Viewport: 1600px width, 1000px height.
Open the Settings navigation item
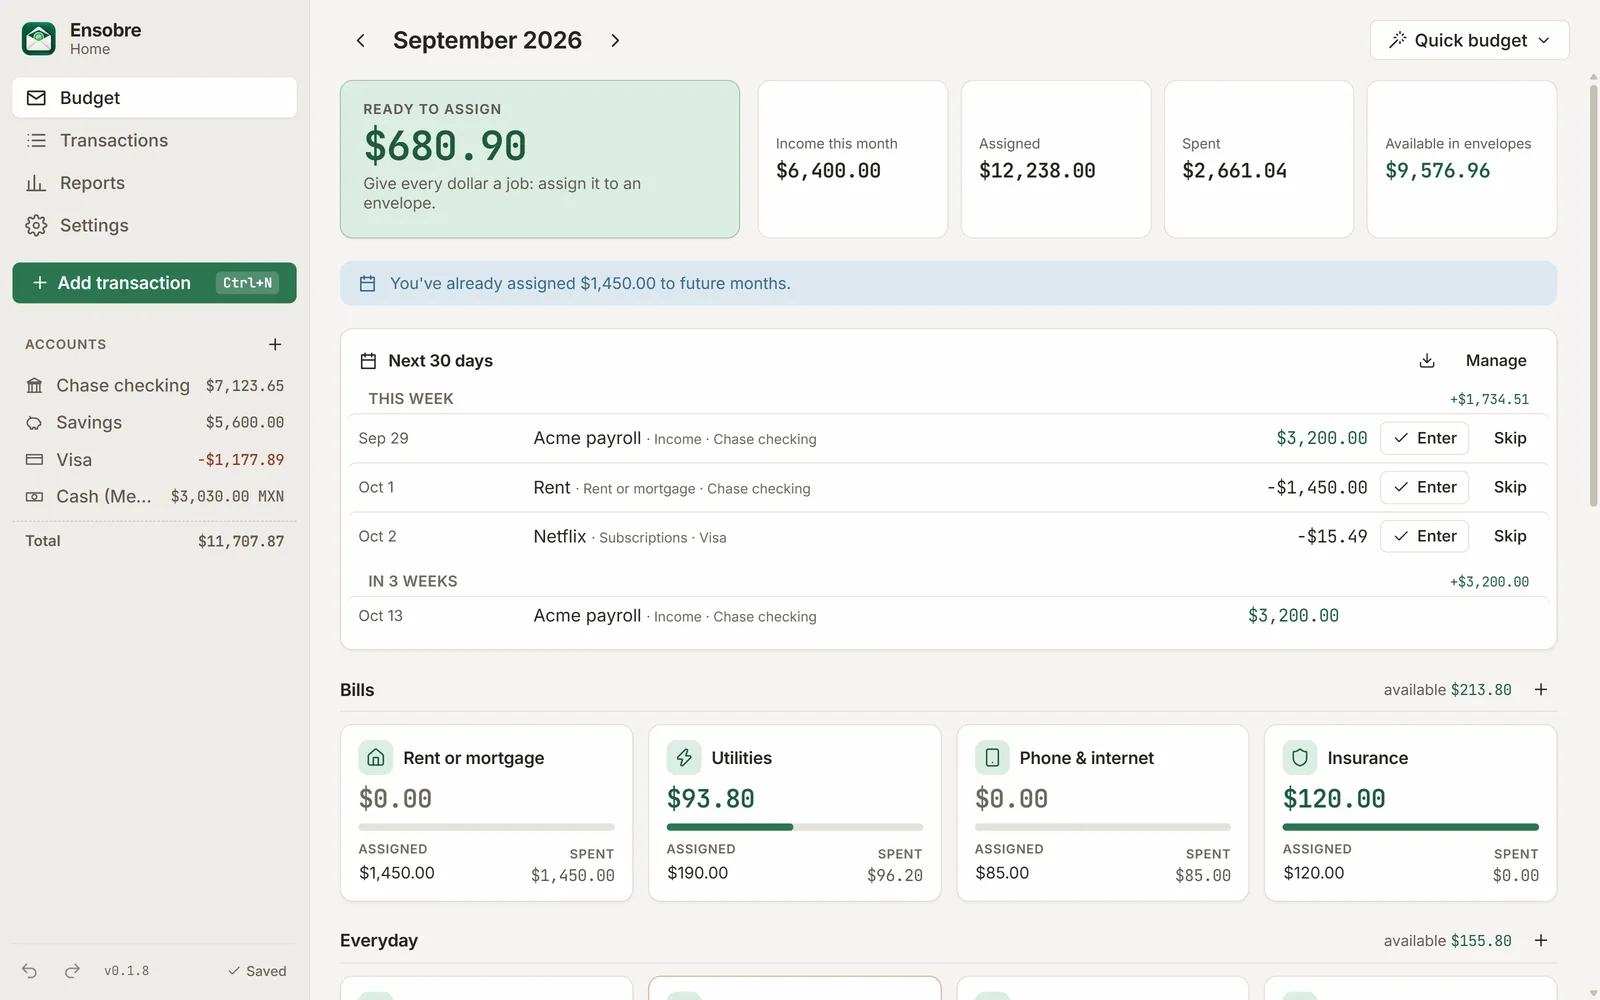(x=154, y=225)
